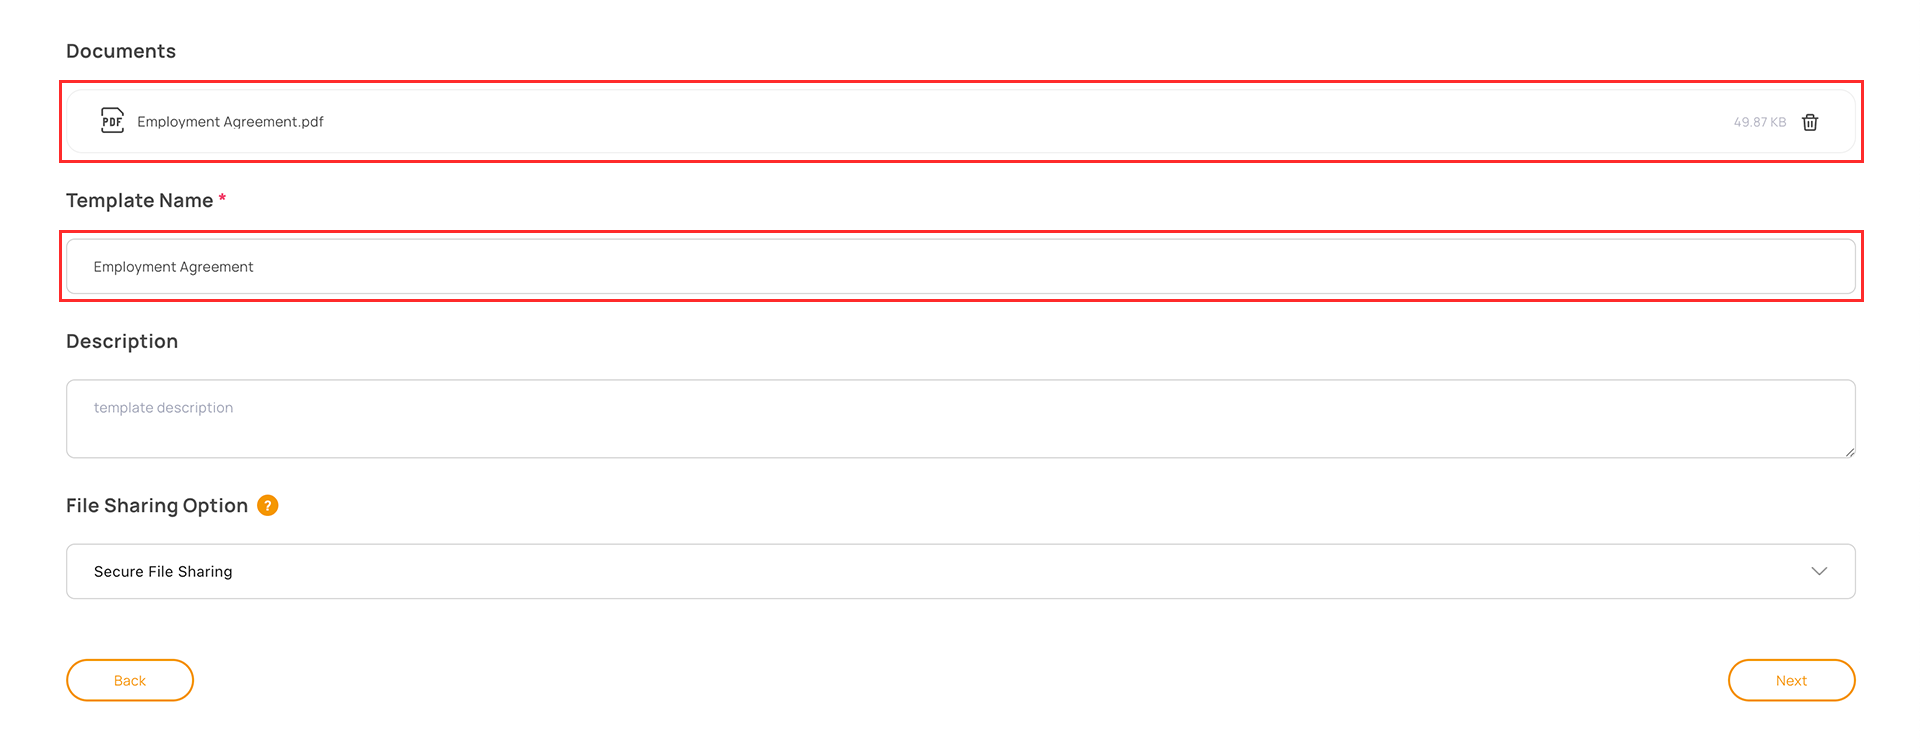
Task: Click the Documents section heading
Action: (121, 51)
